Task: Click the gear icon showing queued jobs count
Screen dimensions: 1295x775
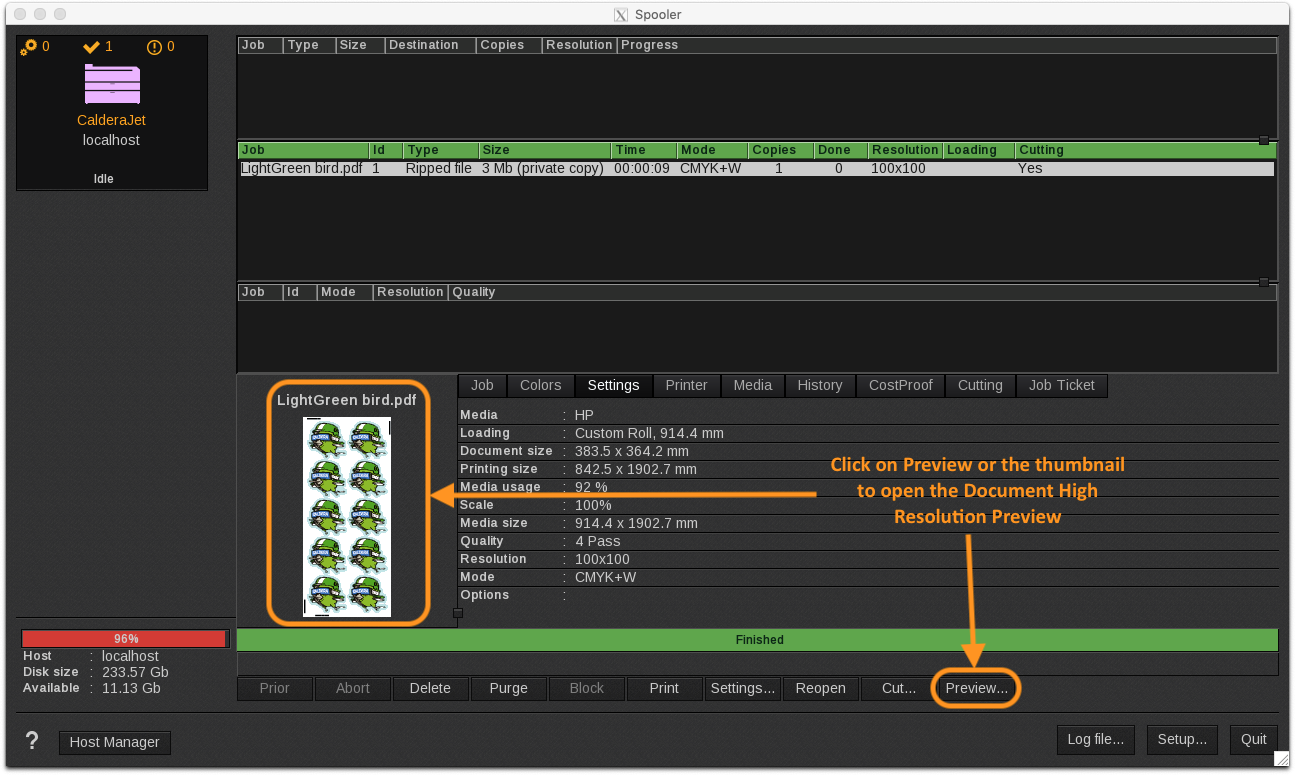Action: (x=27, y=46)
